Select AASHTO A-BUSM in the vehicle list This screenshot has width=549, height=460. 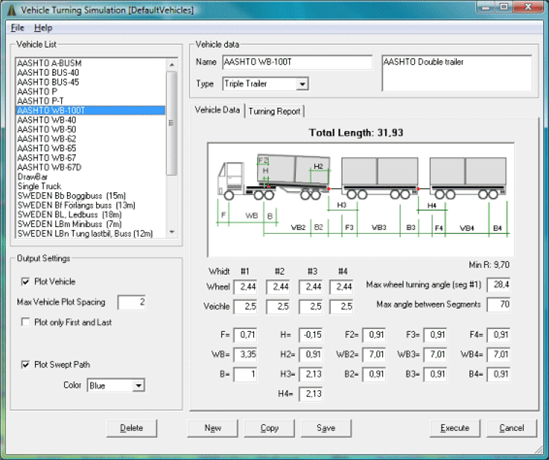(91, 63)
